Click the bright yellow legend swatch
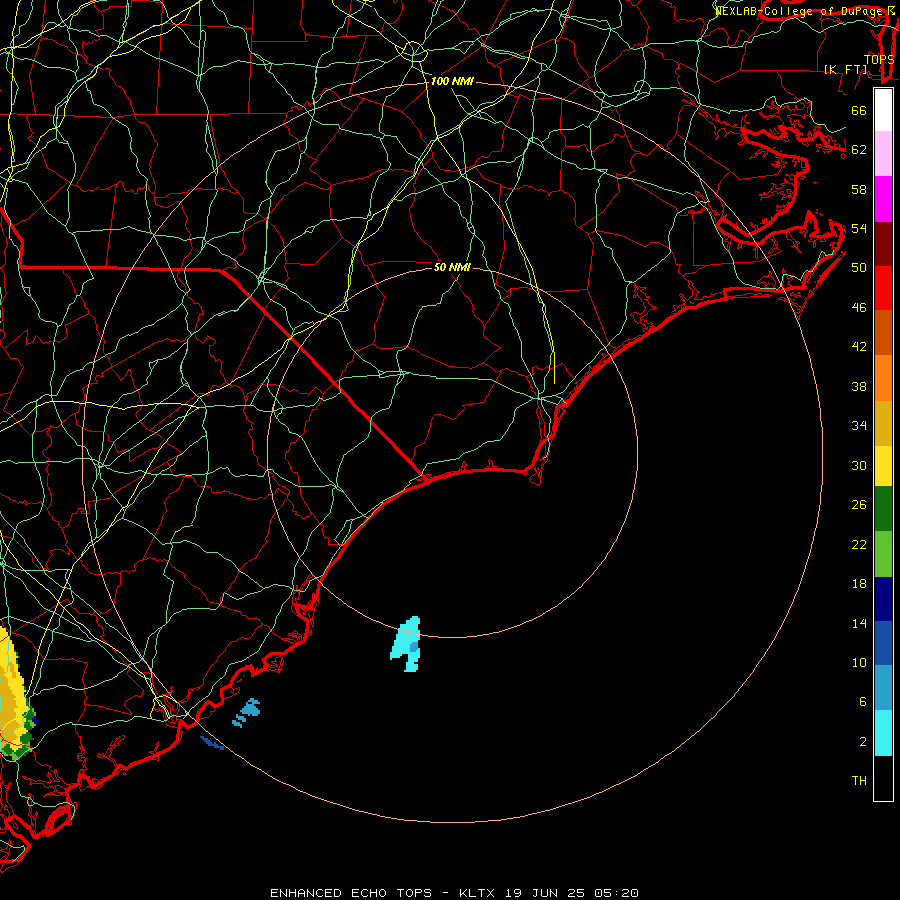The width and height of the screenshot is (900, 900). (883, 465)
